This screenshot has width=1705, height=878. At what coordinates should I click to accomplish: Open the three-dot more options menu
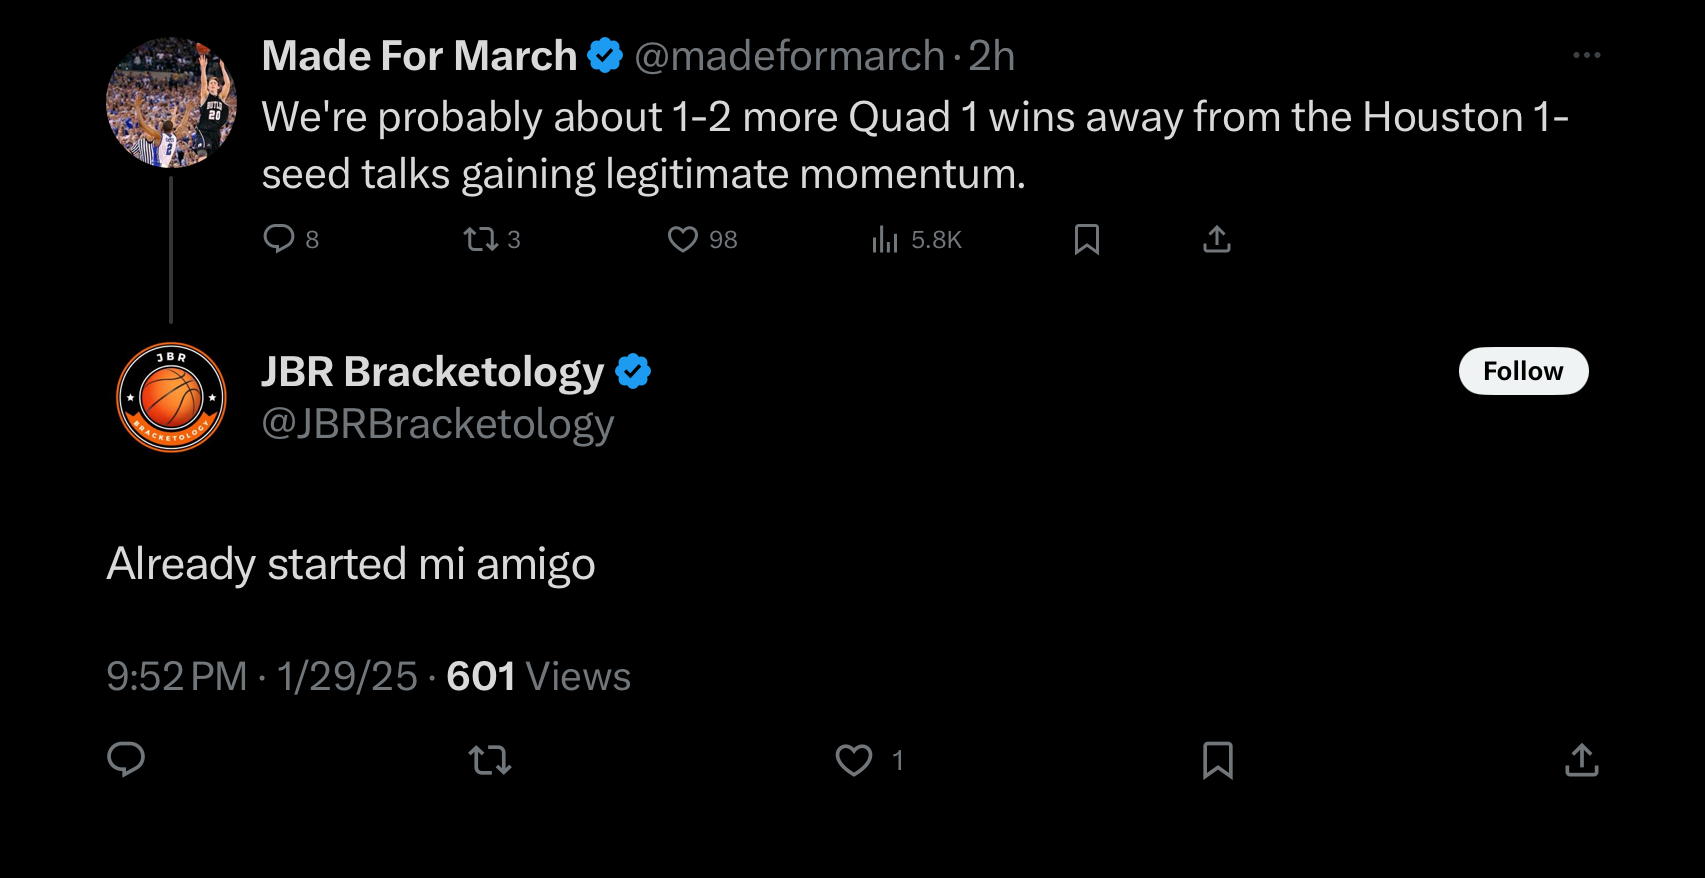coord(1586,56)
